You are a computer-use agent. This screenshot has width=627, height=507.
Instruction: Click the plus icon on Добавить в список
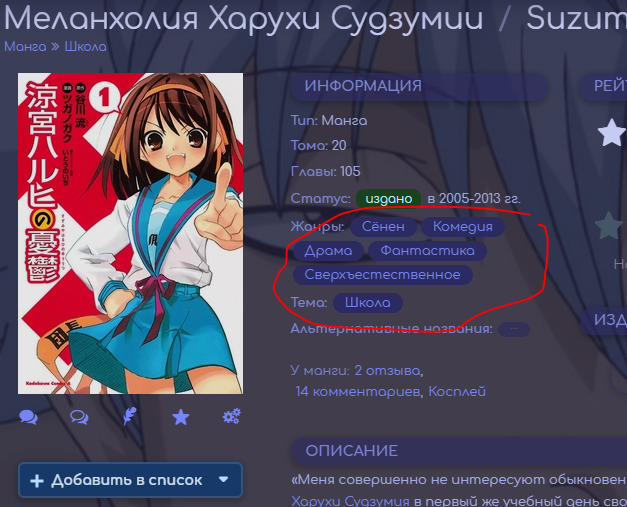37,481
